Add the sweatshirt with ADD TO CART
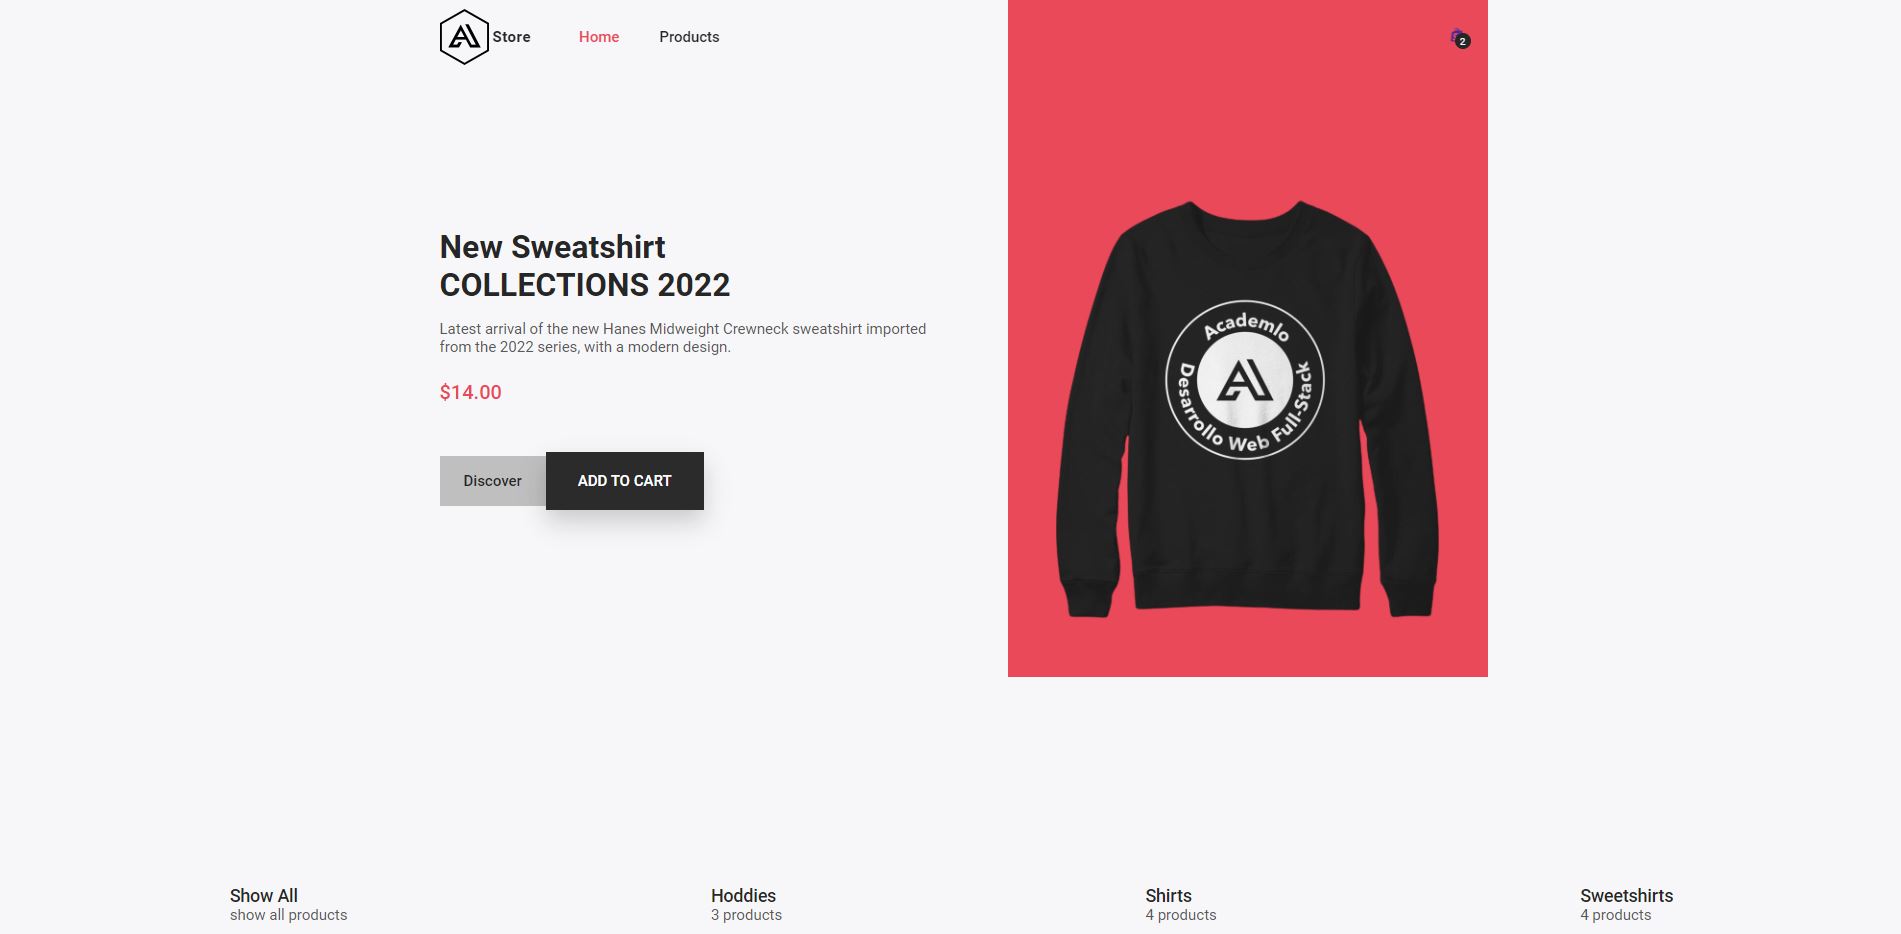The height and width of the screenshot is (934, 1901). point(625,481)
